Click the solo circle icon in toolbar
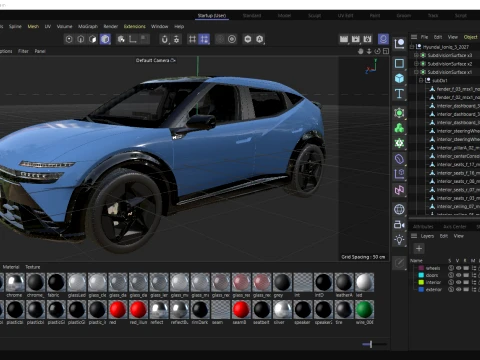 [x=232, y=39]
